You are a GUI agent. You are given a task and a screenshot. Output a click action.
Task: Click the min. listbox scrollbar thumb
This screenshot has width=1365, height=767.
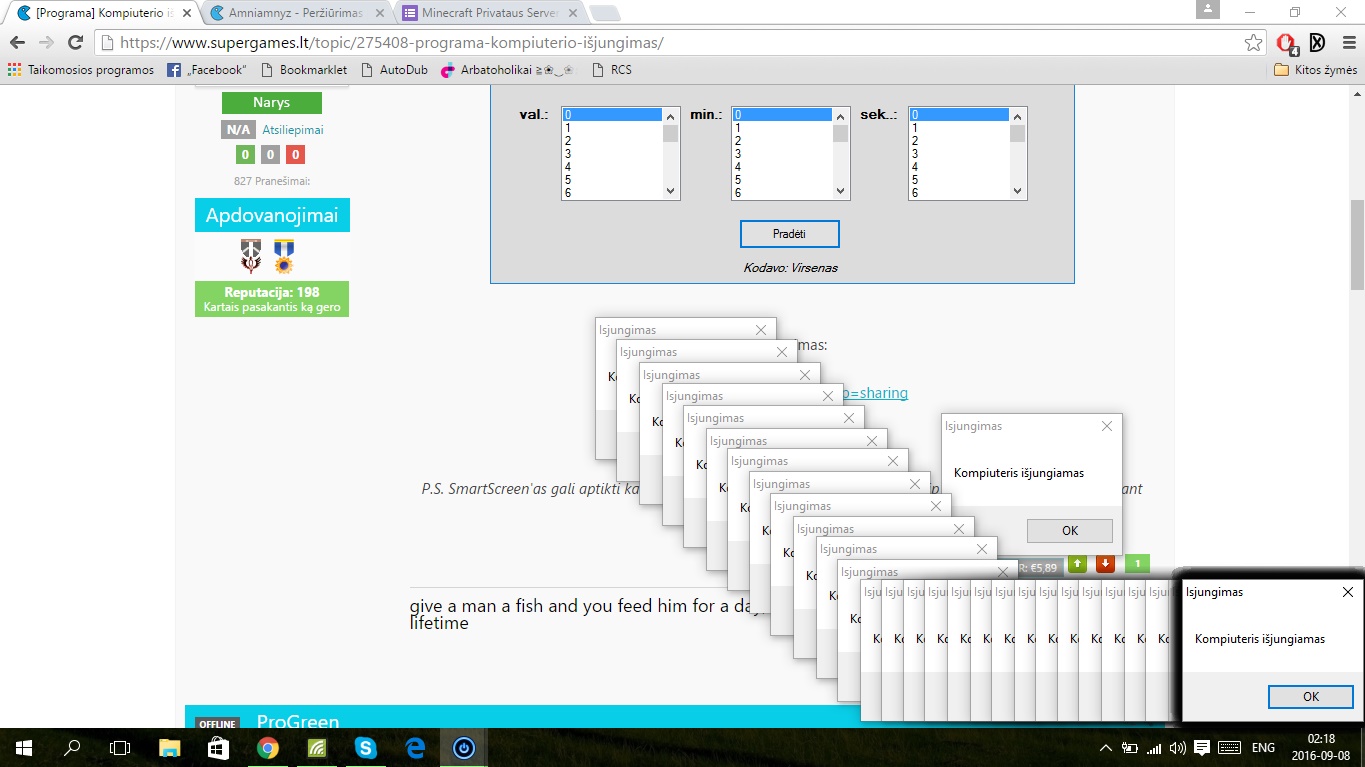(840, 134)
